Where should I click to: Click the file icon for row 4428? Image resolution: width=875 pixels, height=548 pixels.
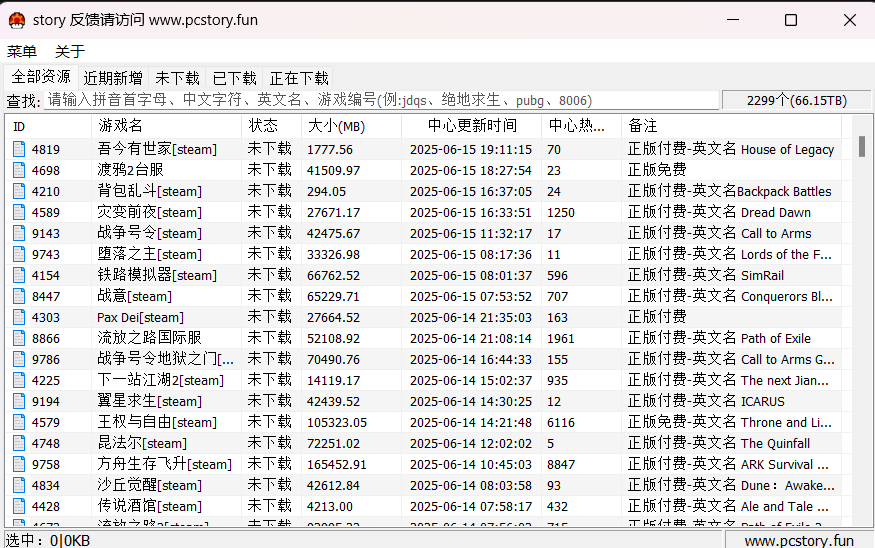(19, 507)
